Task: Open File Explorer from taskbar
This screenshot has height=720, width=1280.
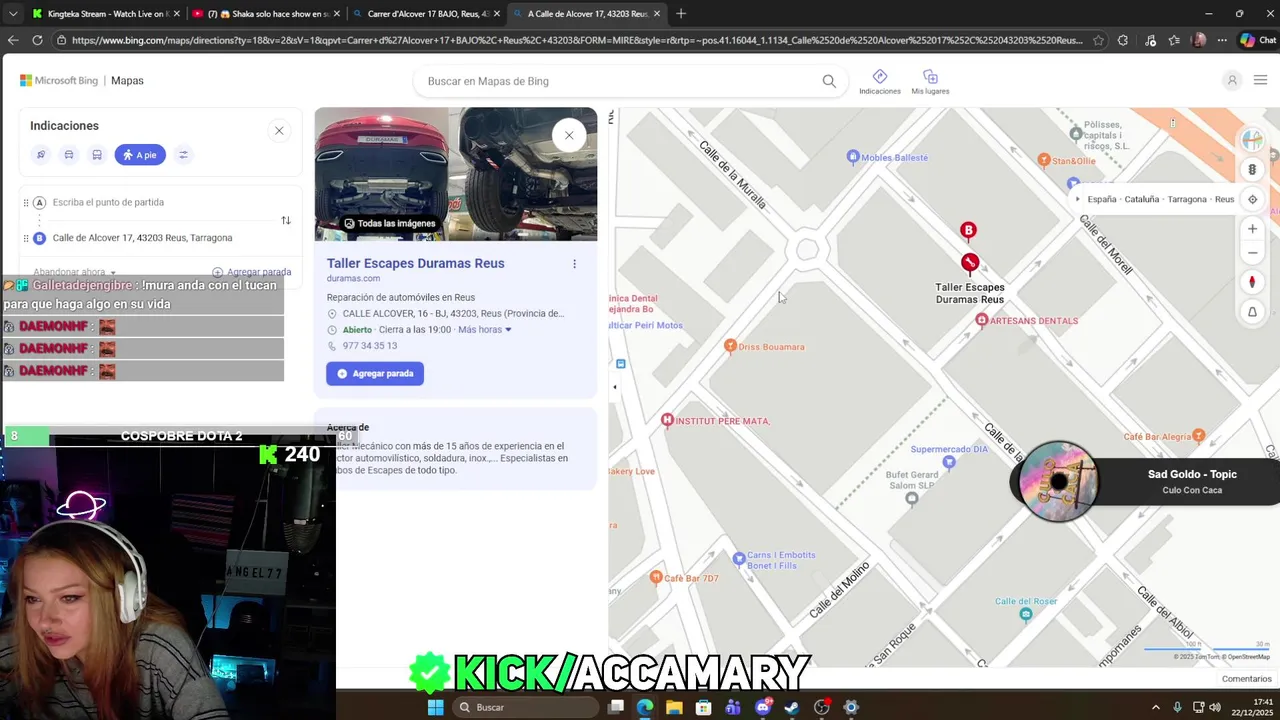Action: (674, 707)
